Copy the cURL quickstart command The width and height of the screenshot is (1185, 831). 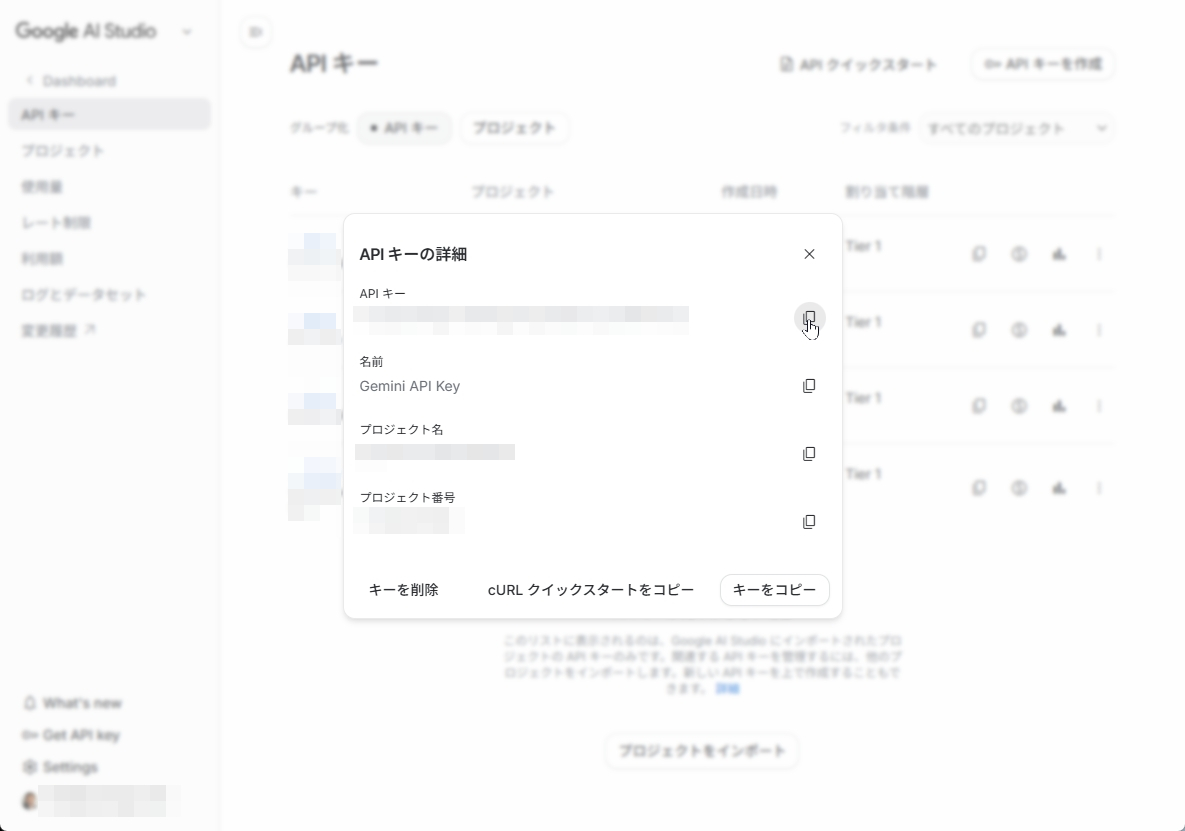pos(590,590)
